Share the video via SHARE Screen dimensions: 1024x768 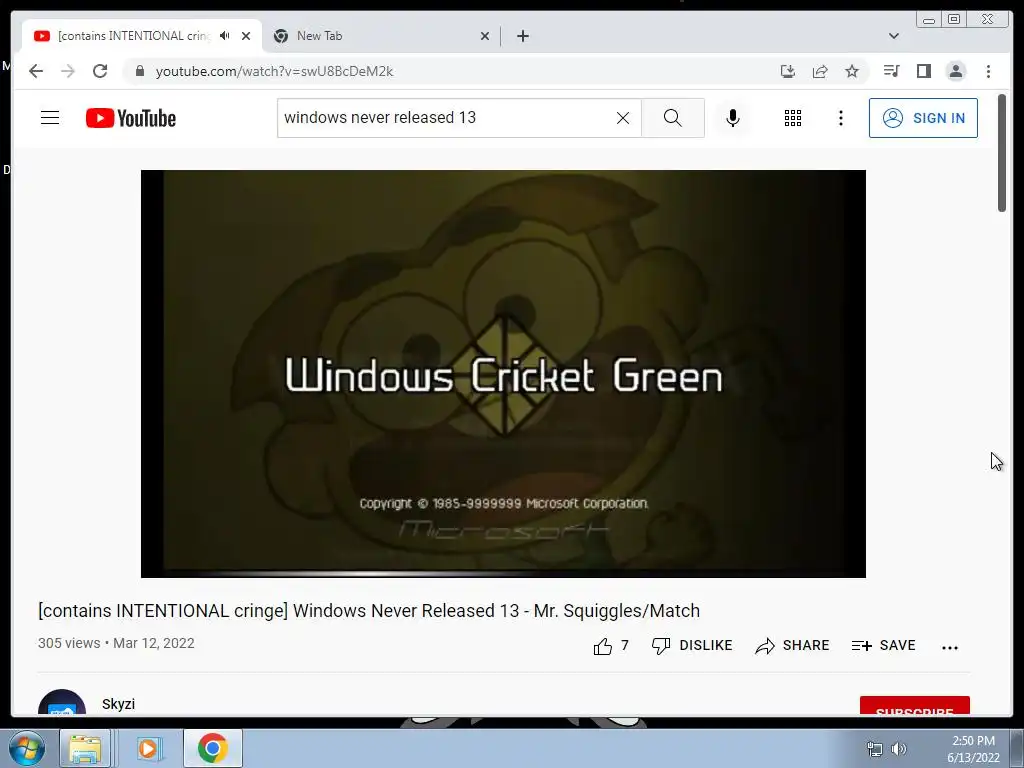point(792,646)
